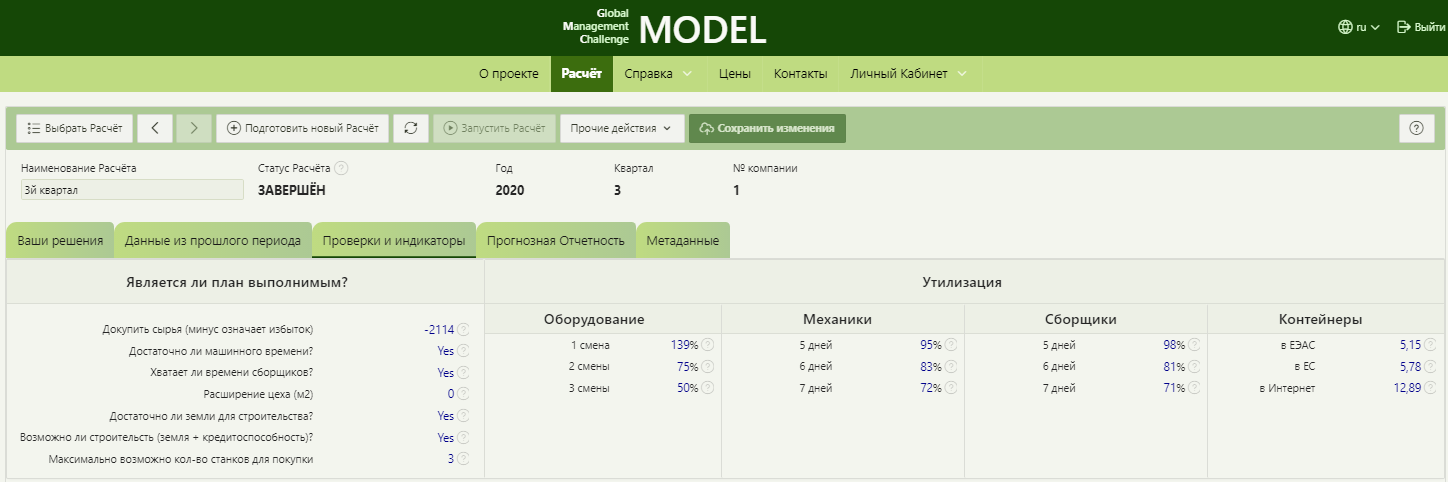Viewport: 1448px width, 482px height.
Task: Click the Утилизация section heading
Action: pyautogui.click(x=962, y=282)
